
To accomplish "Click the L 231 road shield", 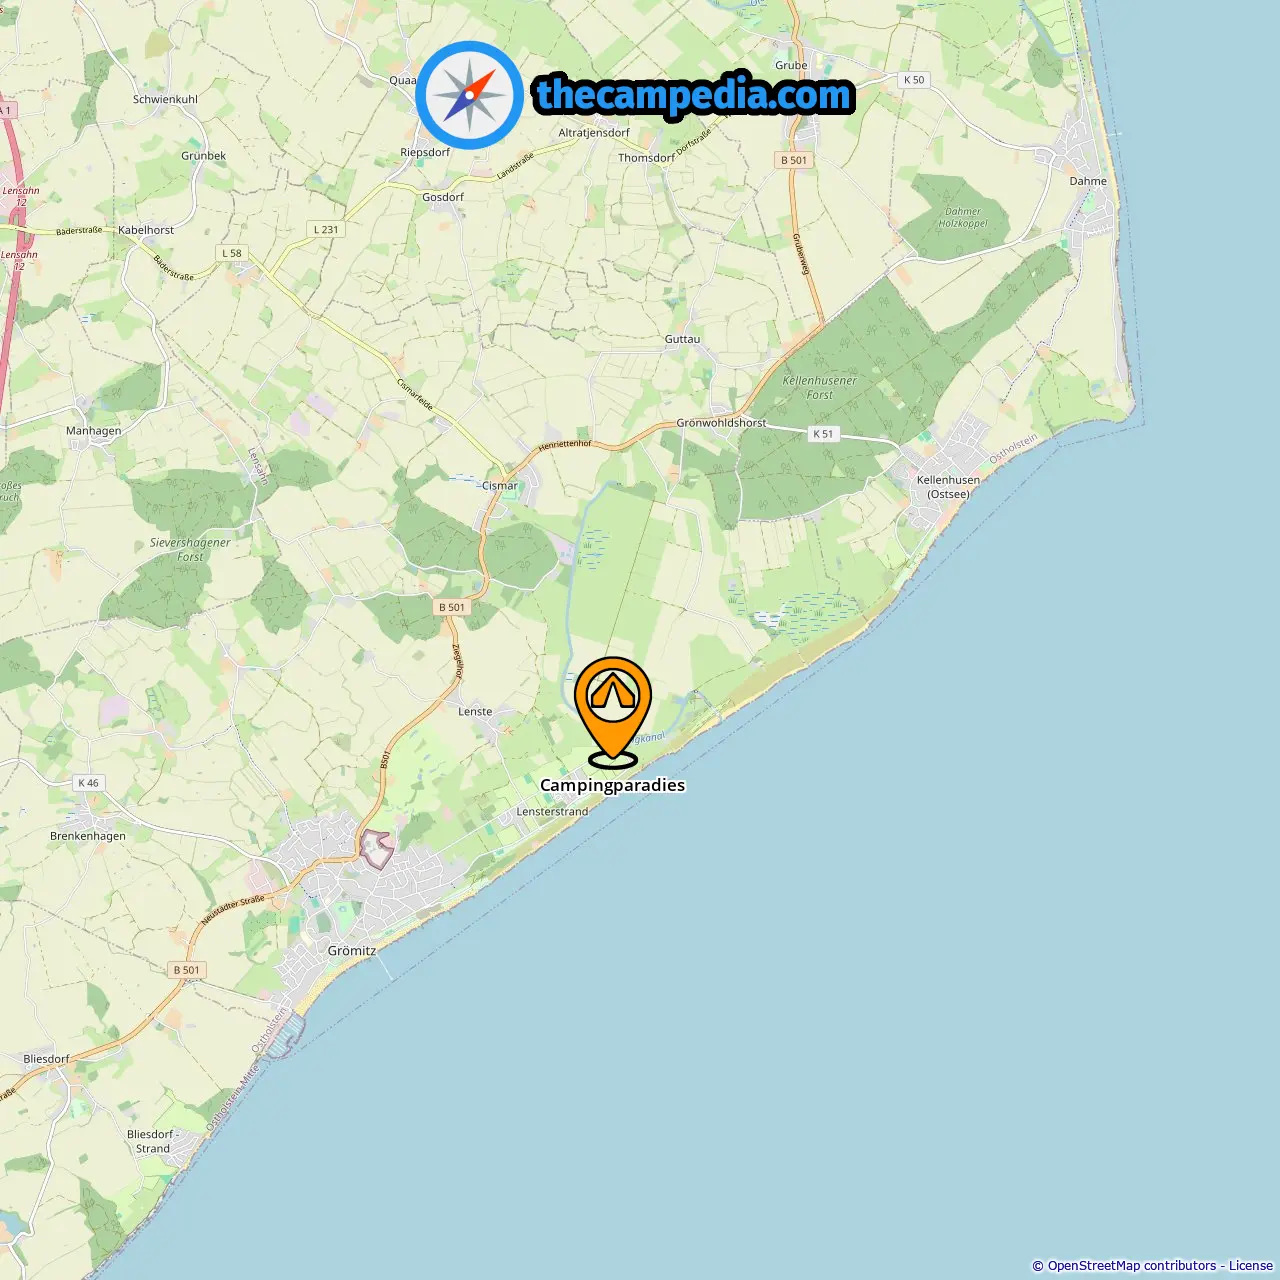I will coord(326,229).
